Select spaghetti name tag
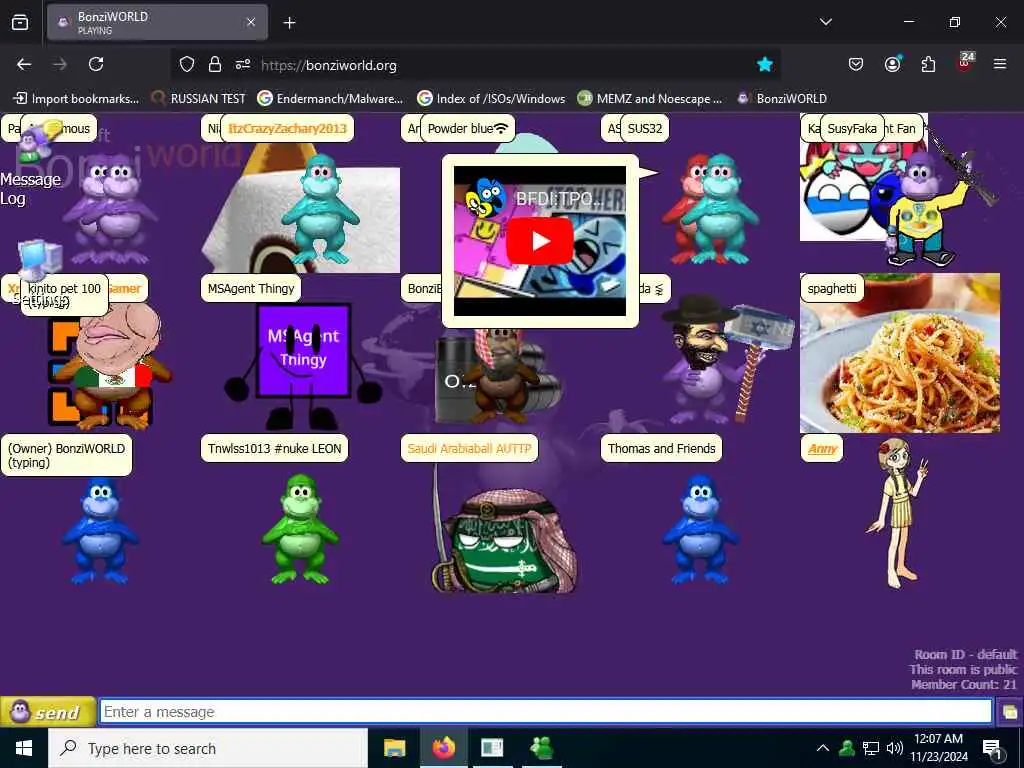1024x768 pixels. (x=832, y=289)
